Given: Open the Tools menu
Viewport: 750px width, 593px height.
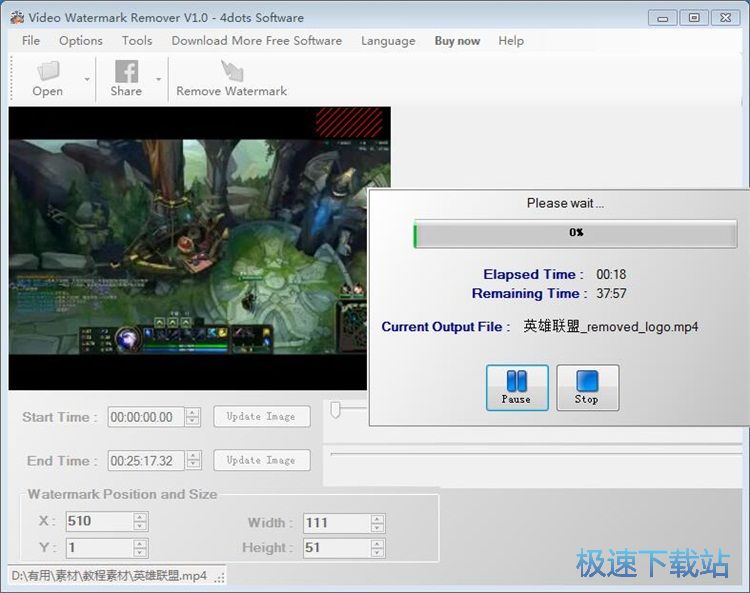Looking at the screenshot, I should point(137,41).
